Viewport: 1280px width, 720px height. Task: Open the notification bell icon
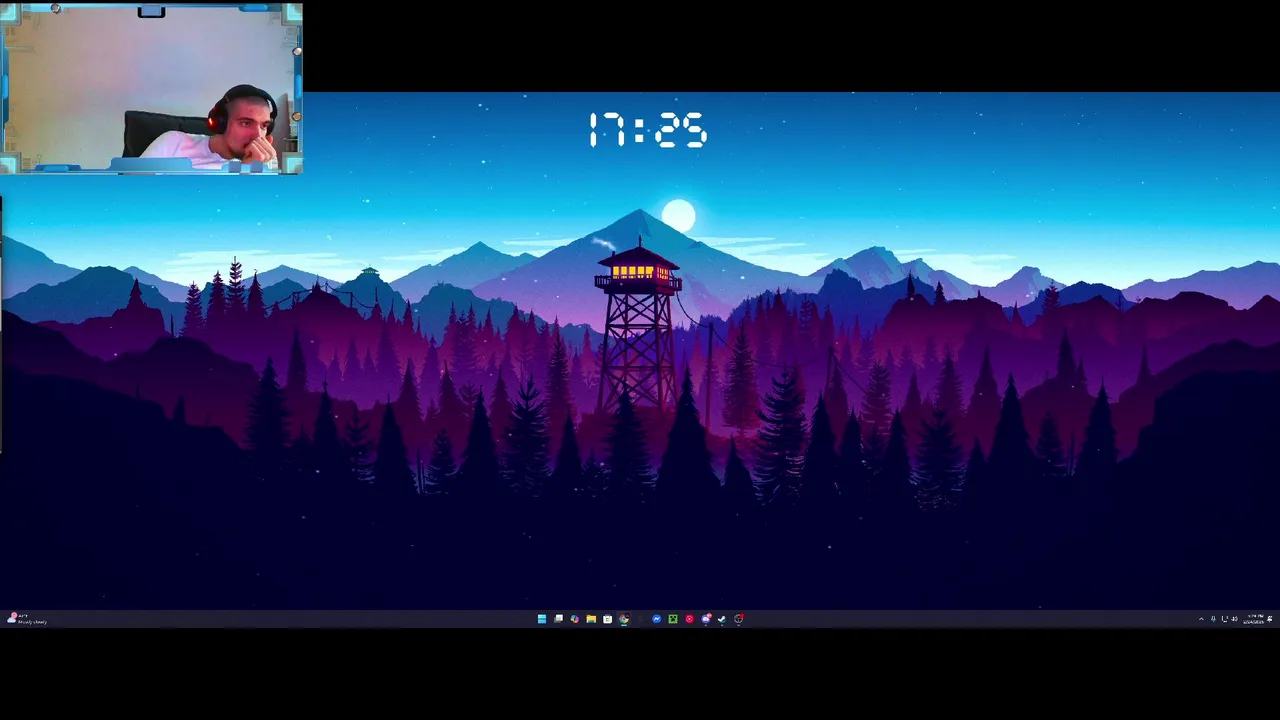(1270, 619)
